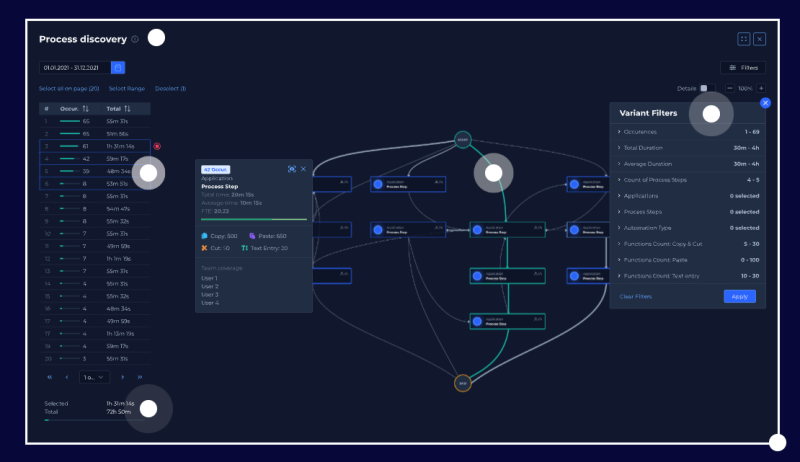Viewport: 800px width, 462px height.
Task: Enter fullscreen mode for process map
Action: pyautogui.click(x=744, y=39)
